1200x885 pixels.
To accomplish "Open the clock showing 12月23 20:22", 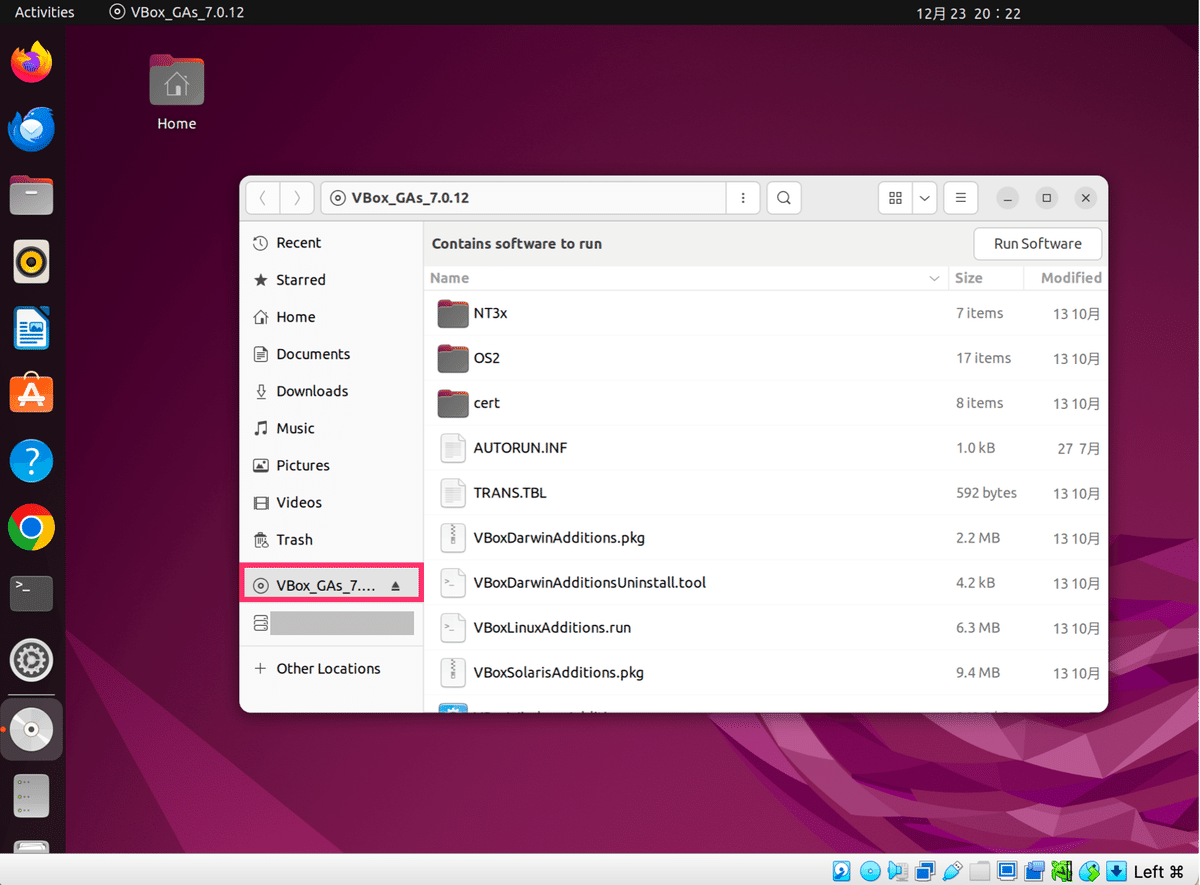I will [x=968, y=13].
